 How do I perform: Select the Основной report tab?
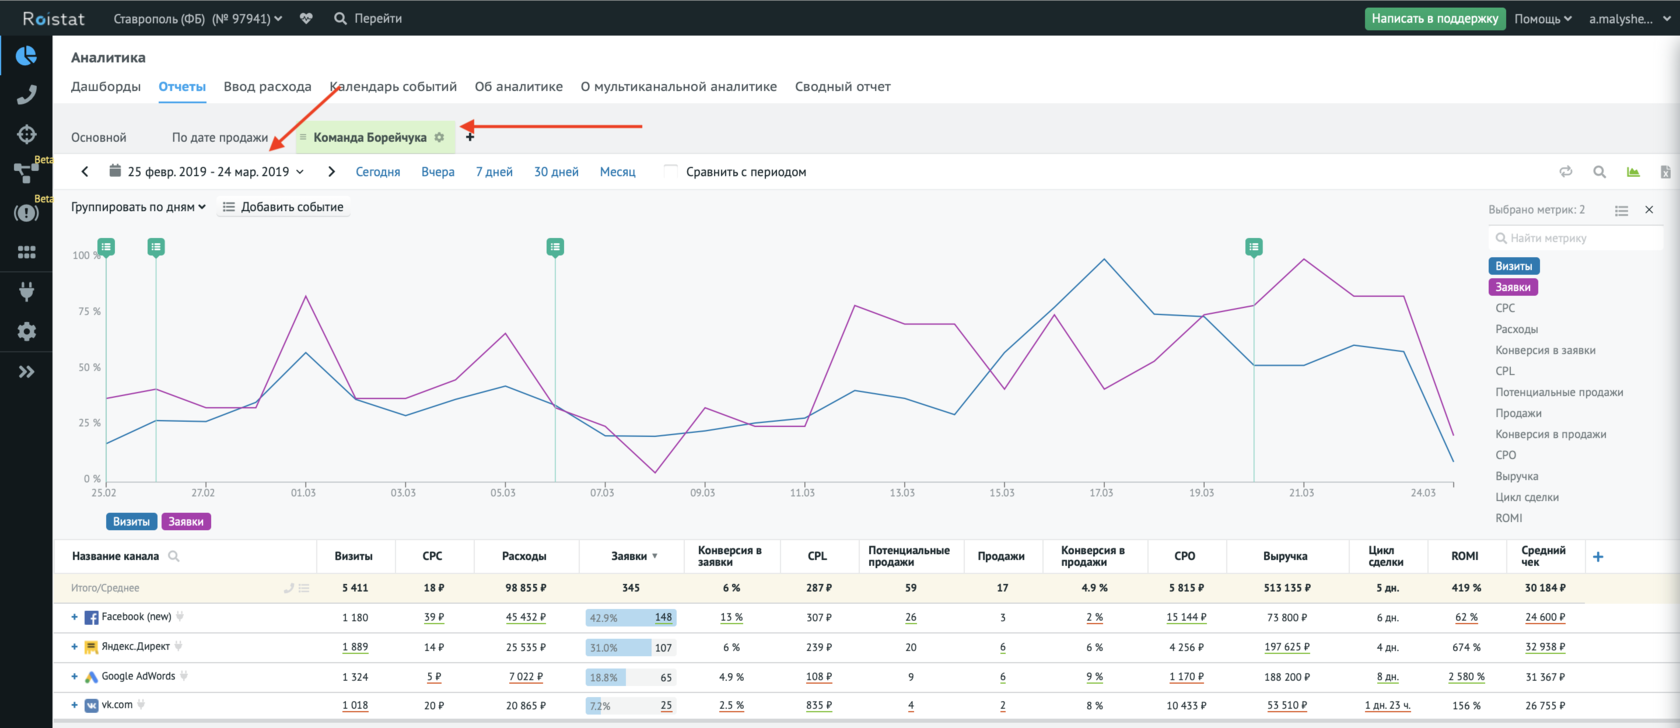(99, 137)
